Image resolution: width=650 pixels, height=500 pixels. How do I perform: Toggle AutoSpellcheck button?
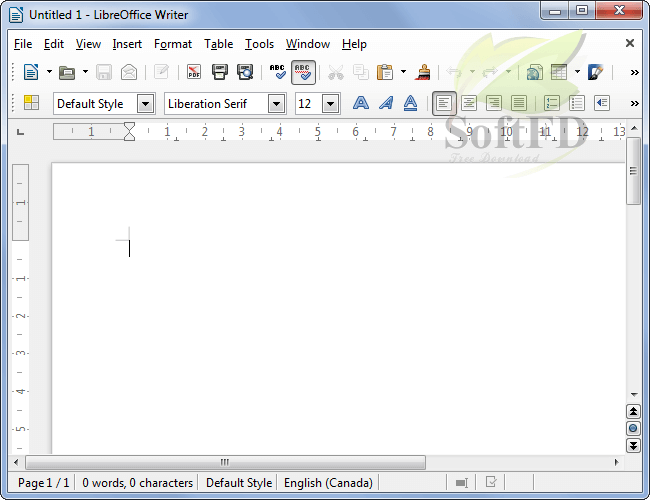(x=303, y=72)
